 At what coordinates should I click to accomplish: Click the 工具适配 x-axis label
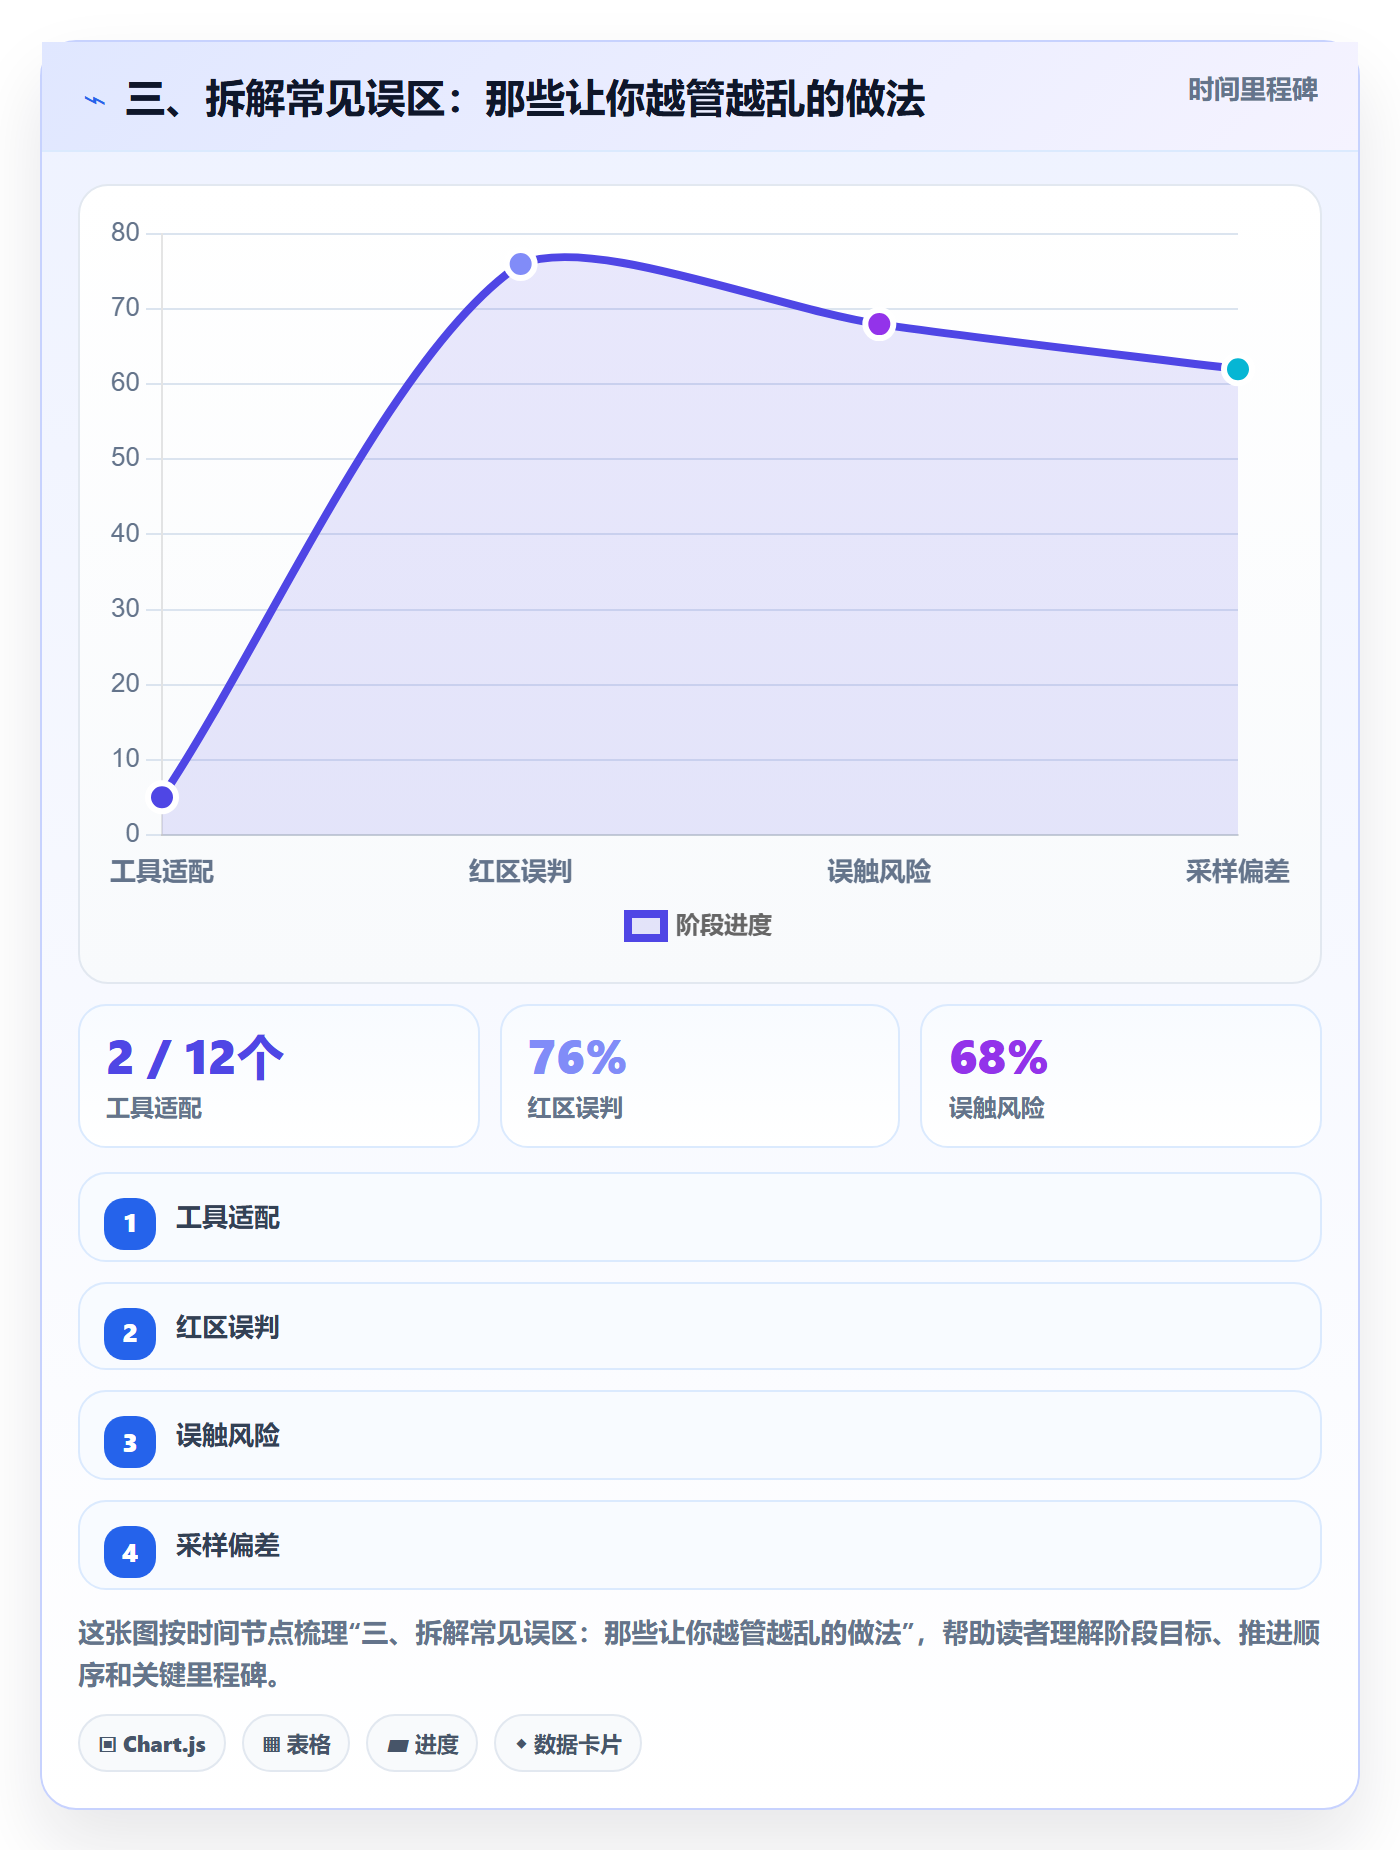point(162,872)
